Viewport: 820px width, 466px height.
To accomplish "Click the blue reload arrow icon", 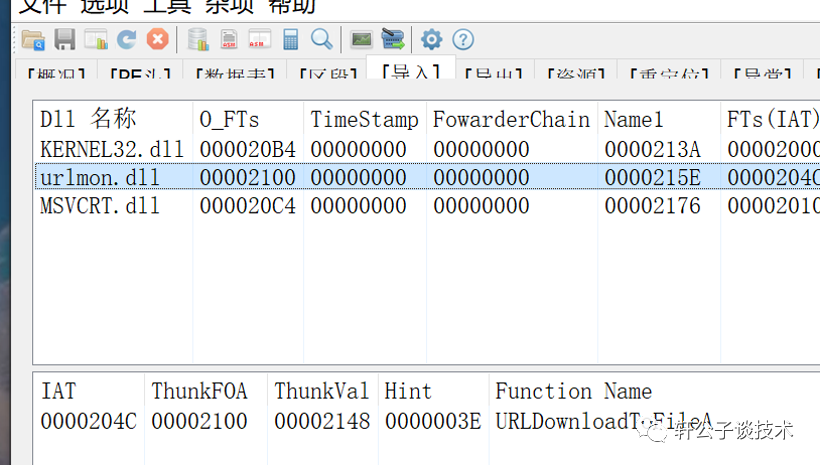I will 127,40.
